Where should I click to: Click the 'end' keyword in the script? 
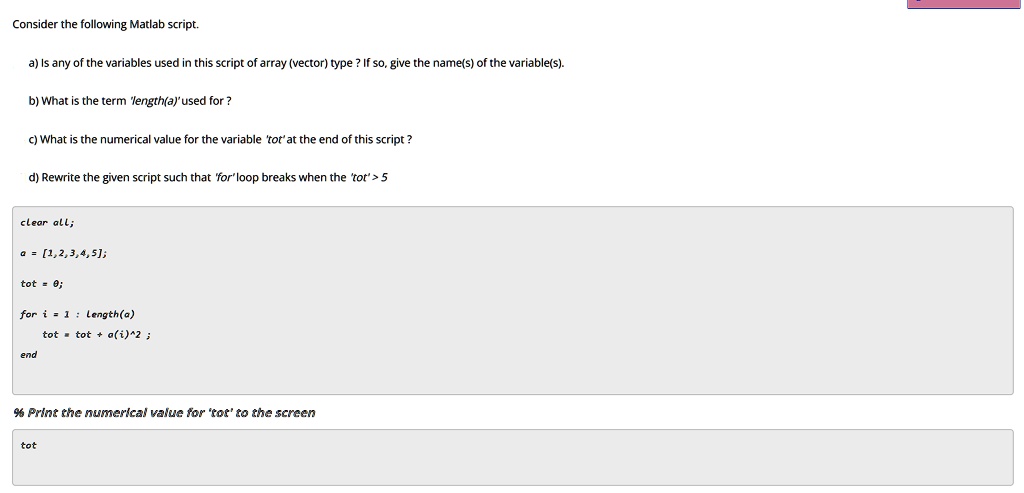pyautogui.click(x=29, y=355)
